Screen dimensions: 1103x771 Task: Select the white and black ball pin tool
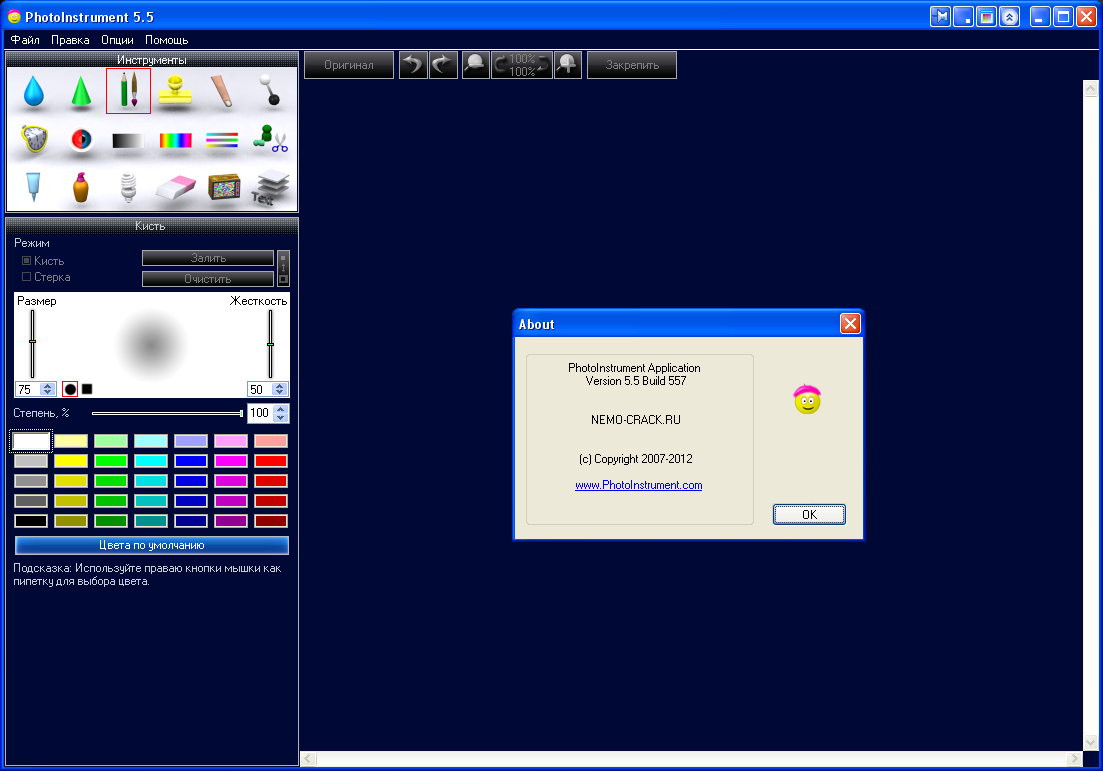click(x=269, y=91)
